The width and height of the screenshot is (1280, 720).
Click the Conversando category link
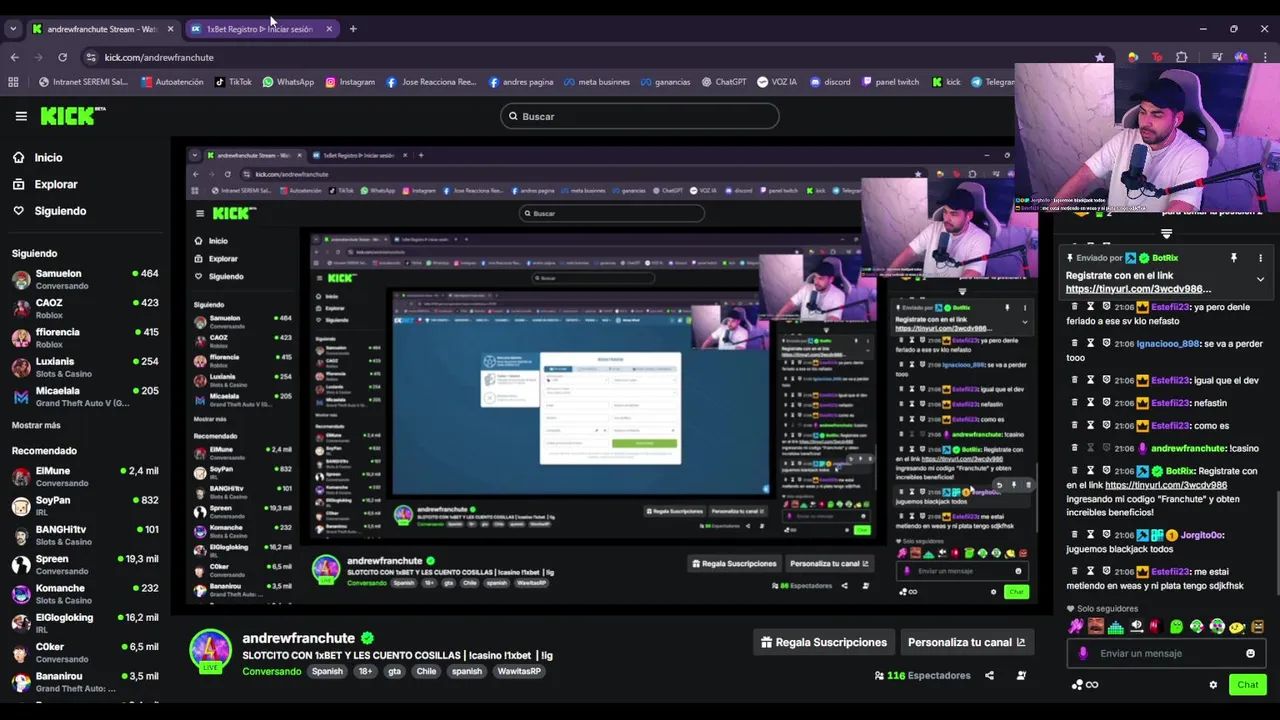271,671
